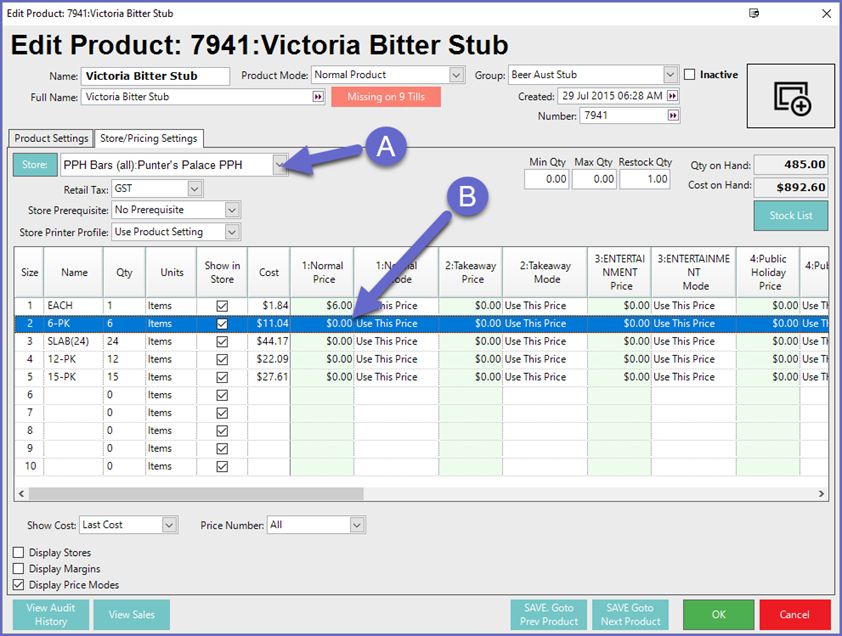
Task: Toggle the Inactive checkbox
Action: (689, 75)
